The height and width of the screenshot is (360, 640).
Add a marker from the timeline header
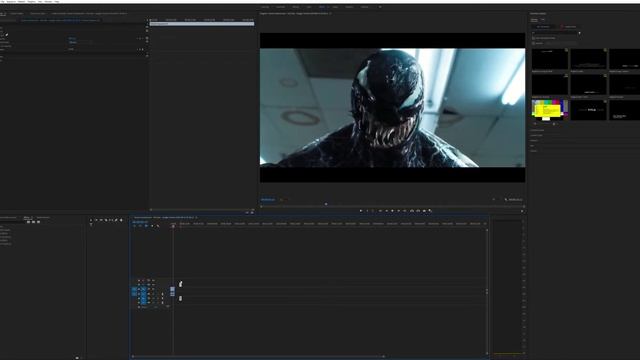click(x=152, y=226)
